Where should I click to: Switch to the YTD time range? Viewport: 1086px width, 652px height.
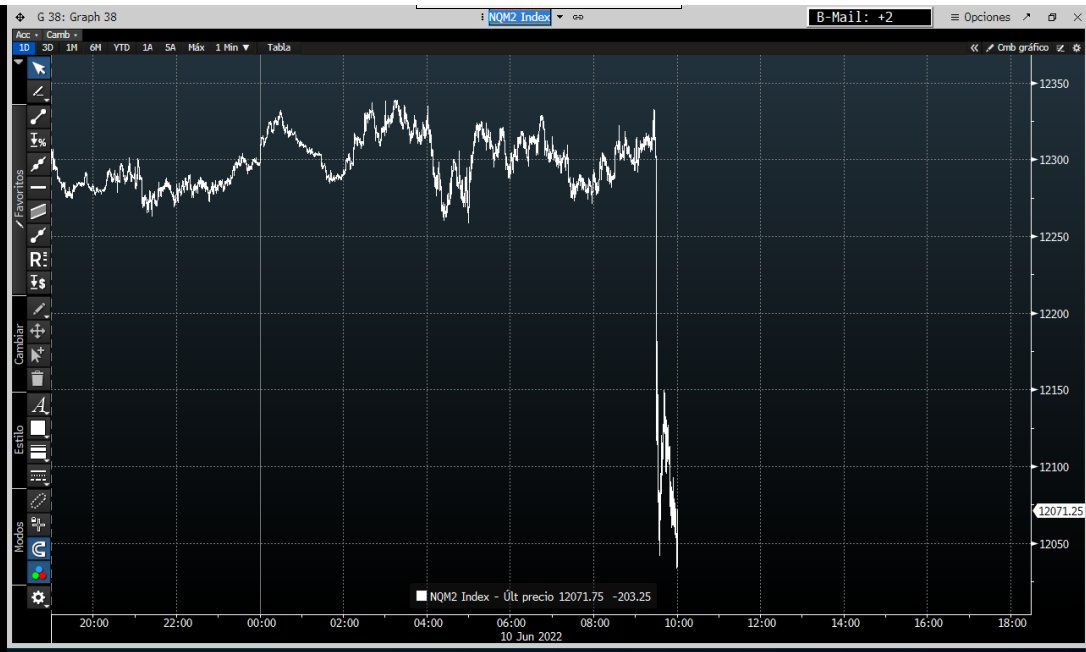(x=121, y=47)
